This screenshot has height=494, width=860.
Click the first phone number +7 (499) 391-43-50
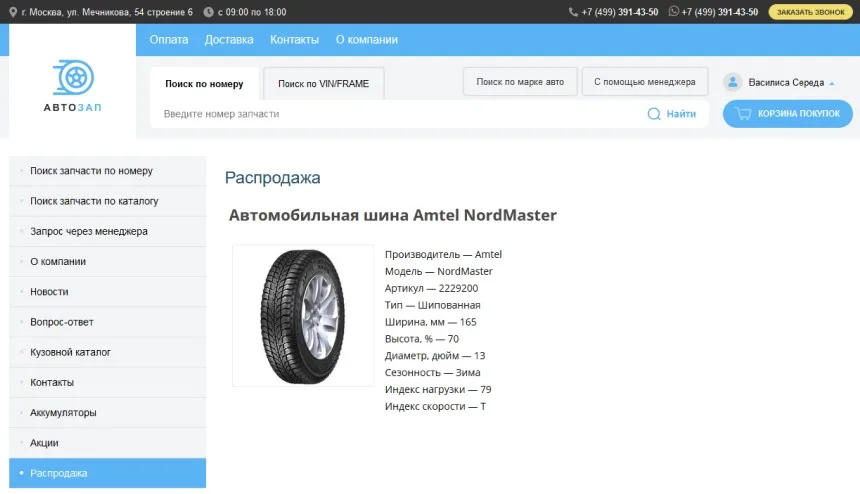tap(620, 12)
